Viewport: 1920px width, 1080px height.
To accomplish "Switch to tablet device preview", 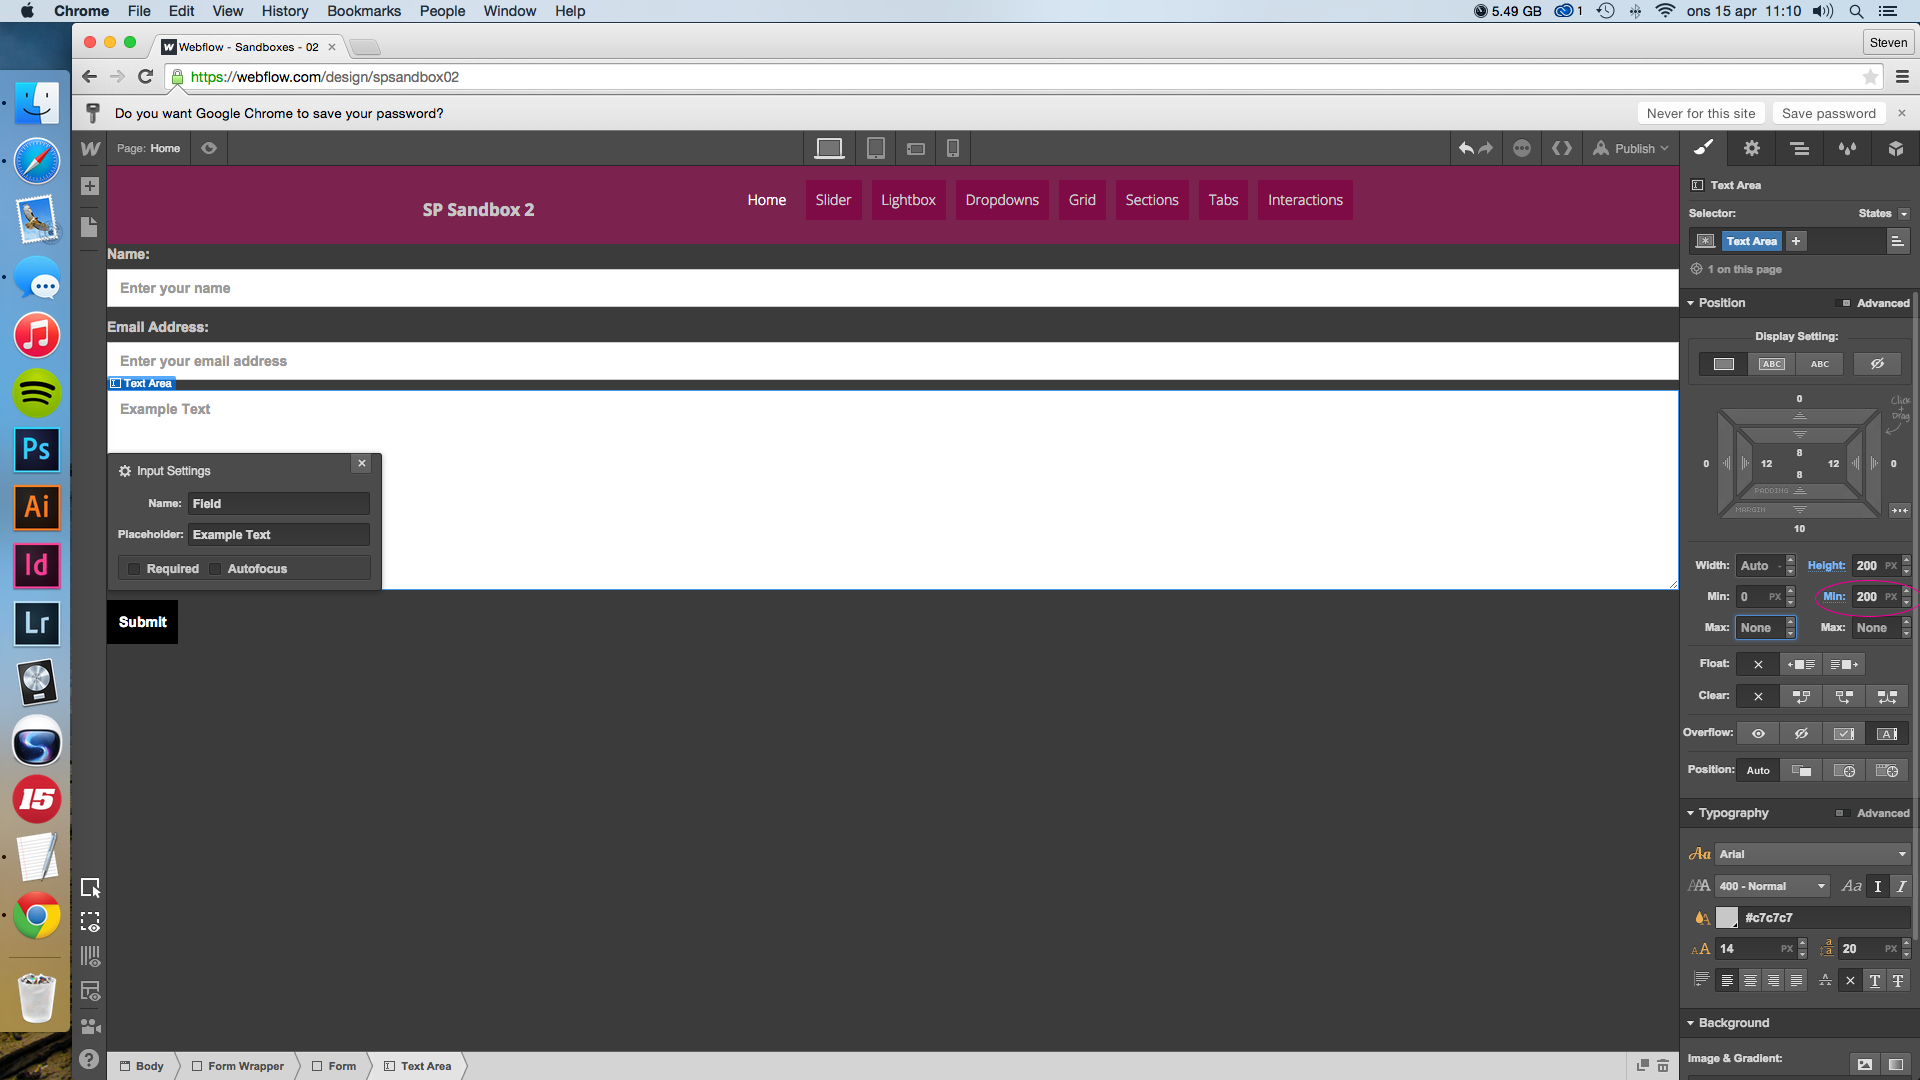I will pyautogui.click(x=875, y=148).
